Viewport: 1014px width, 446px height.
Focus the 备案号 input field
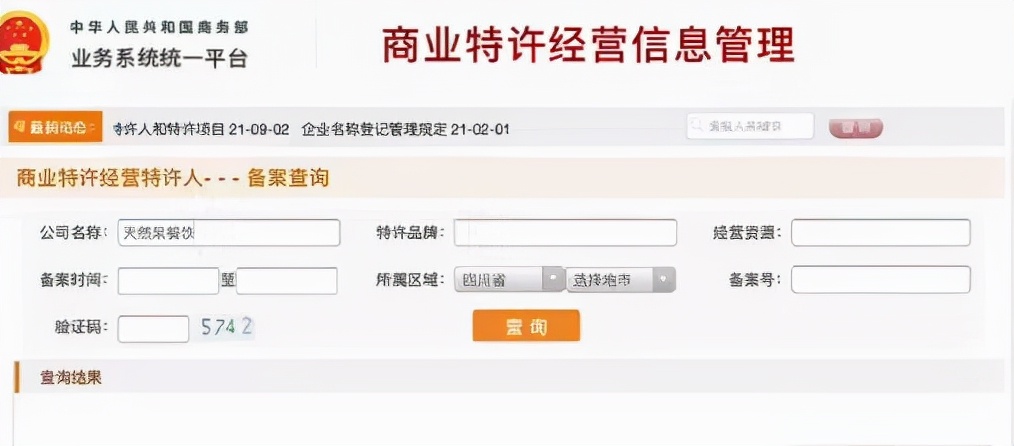point(881,279)
